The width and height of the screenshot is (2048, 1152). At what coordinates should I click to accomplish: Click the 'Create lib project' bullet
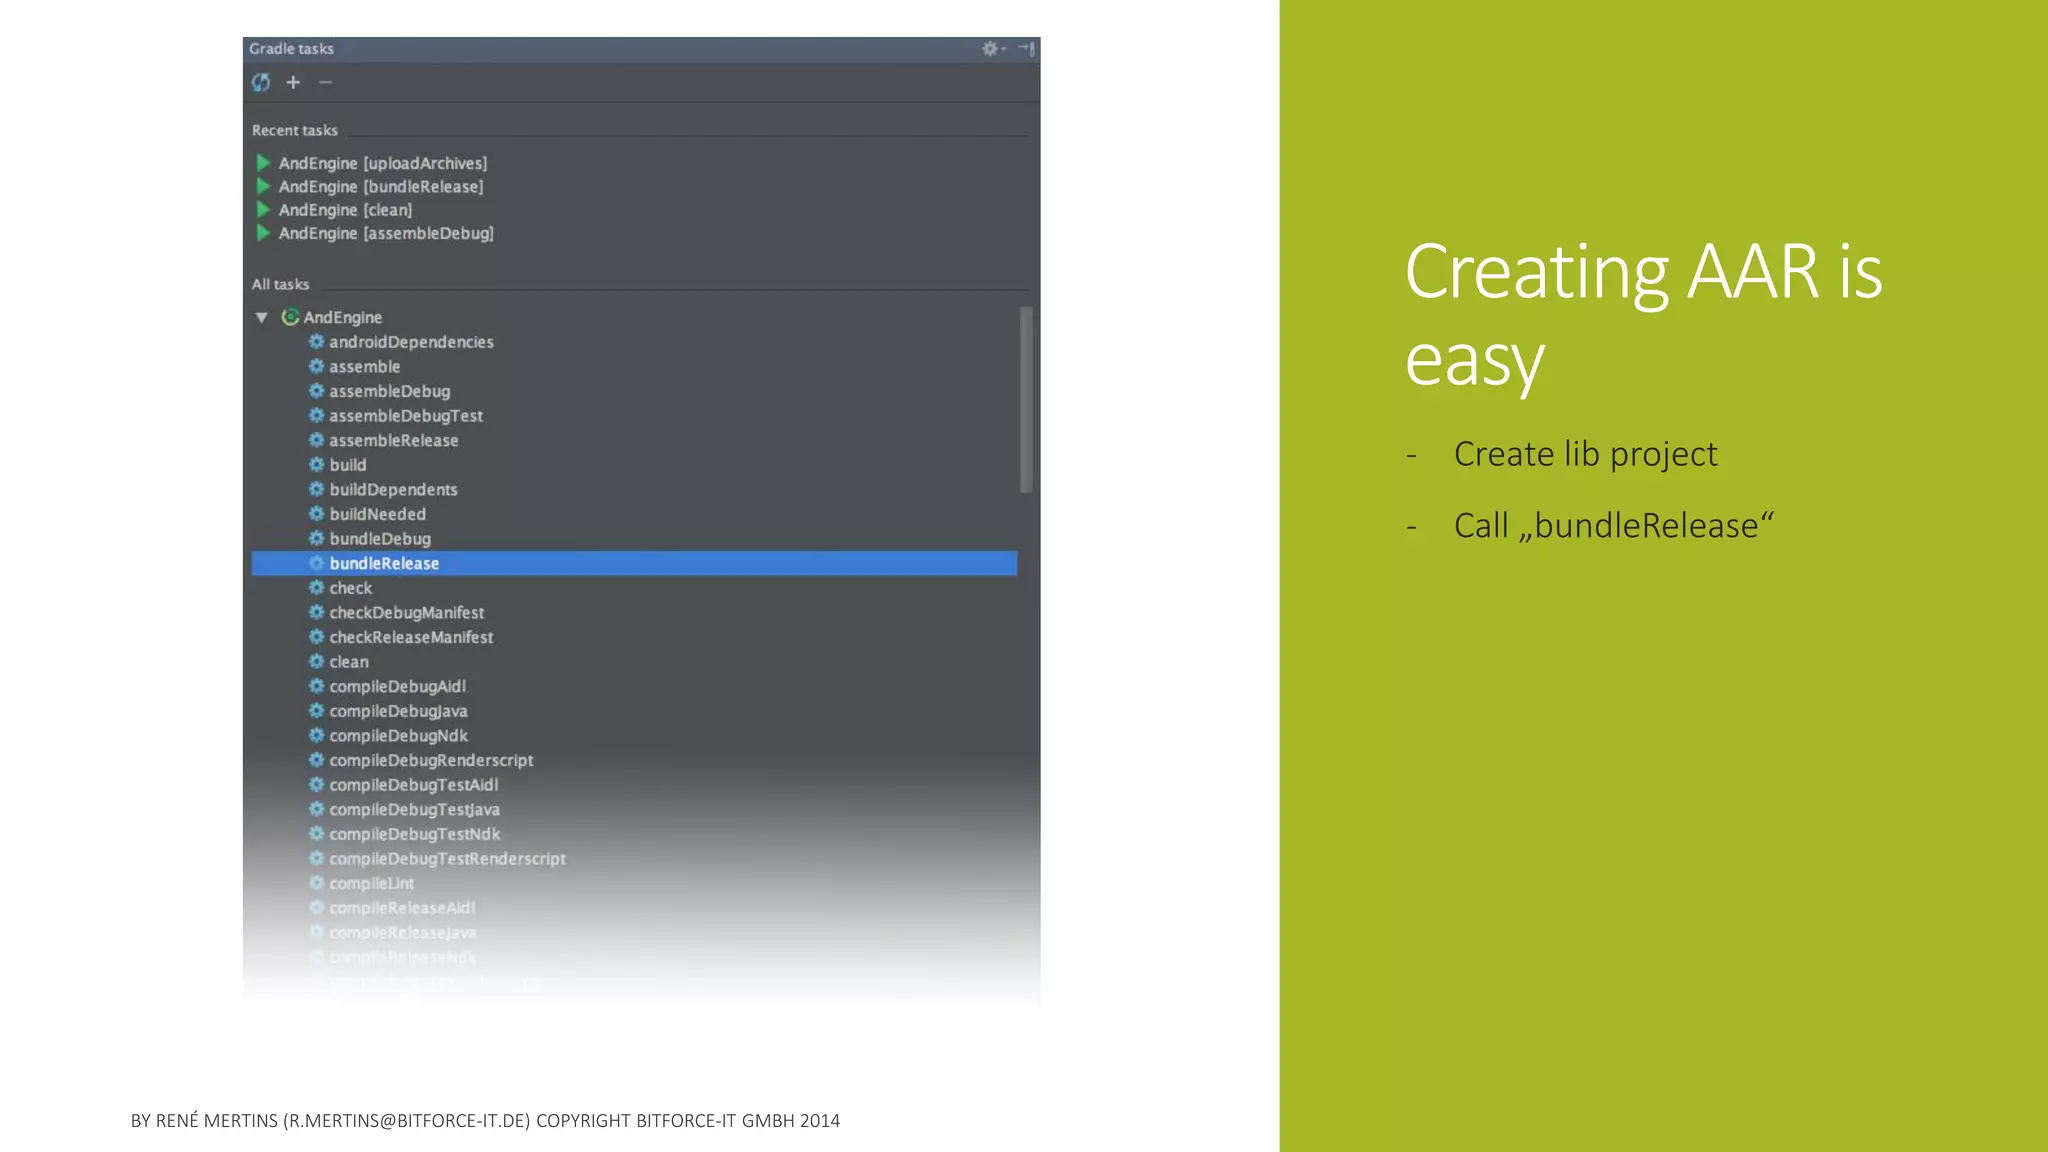1585,454
